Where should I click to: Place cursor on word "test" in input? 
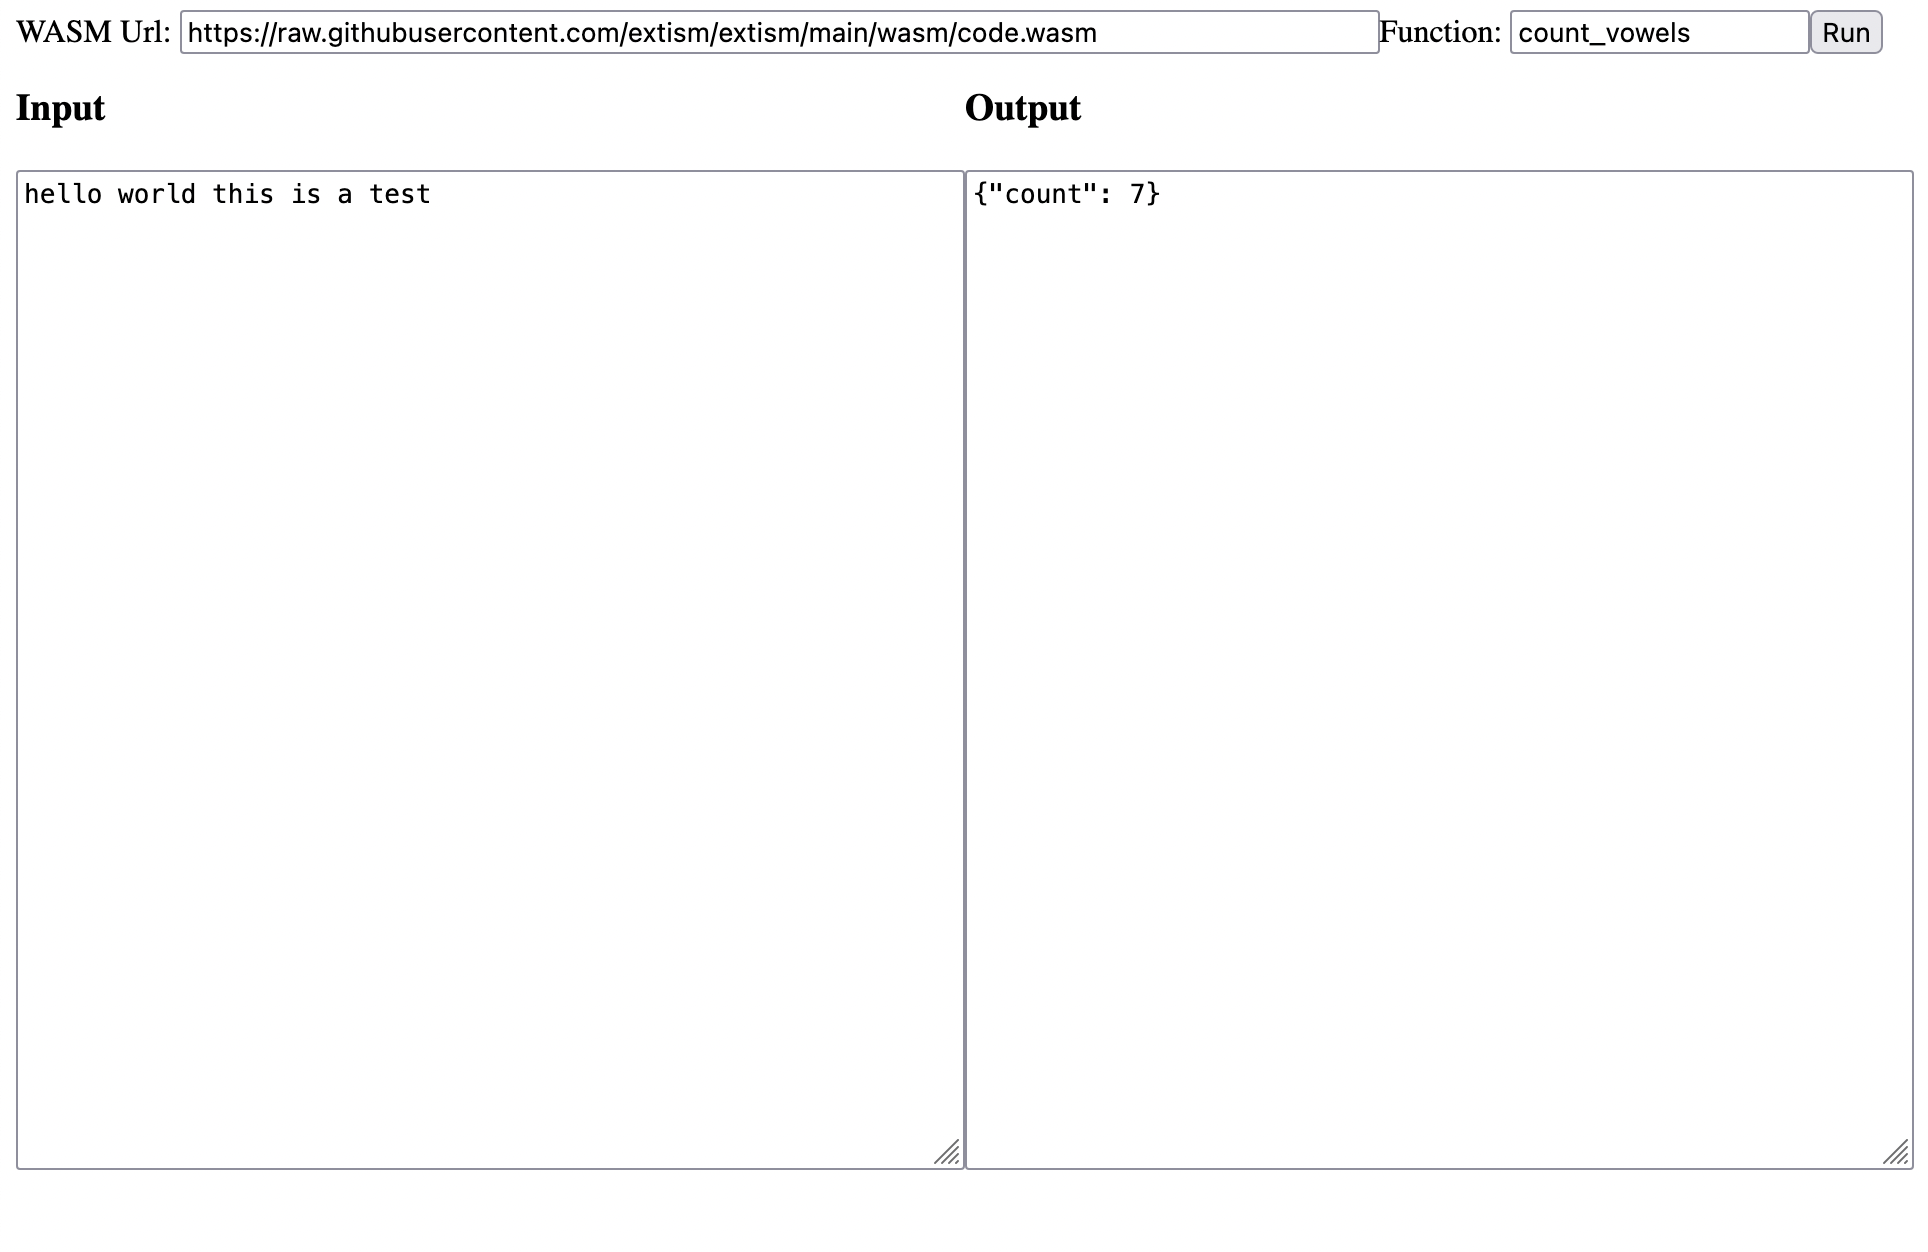click(x=399, y=194)
